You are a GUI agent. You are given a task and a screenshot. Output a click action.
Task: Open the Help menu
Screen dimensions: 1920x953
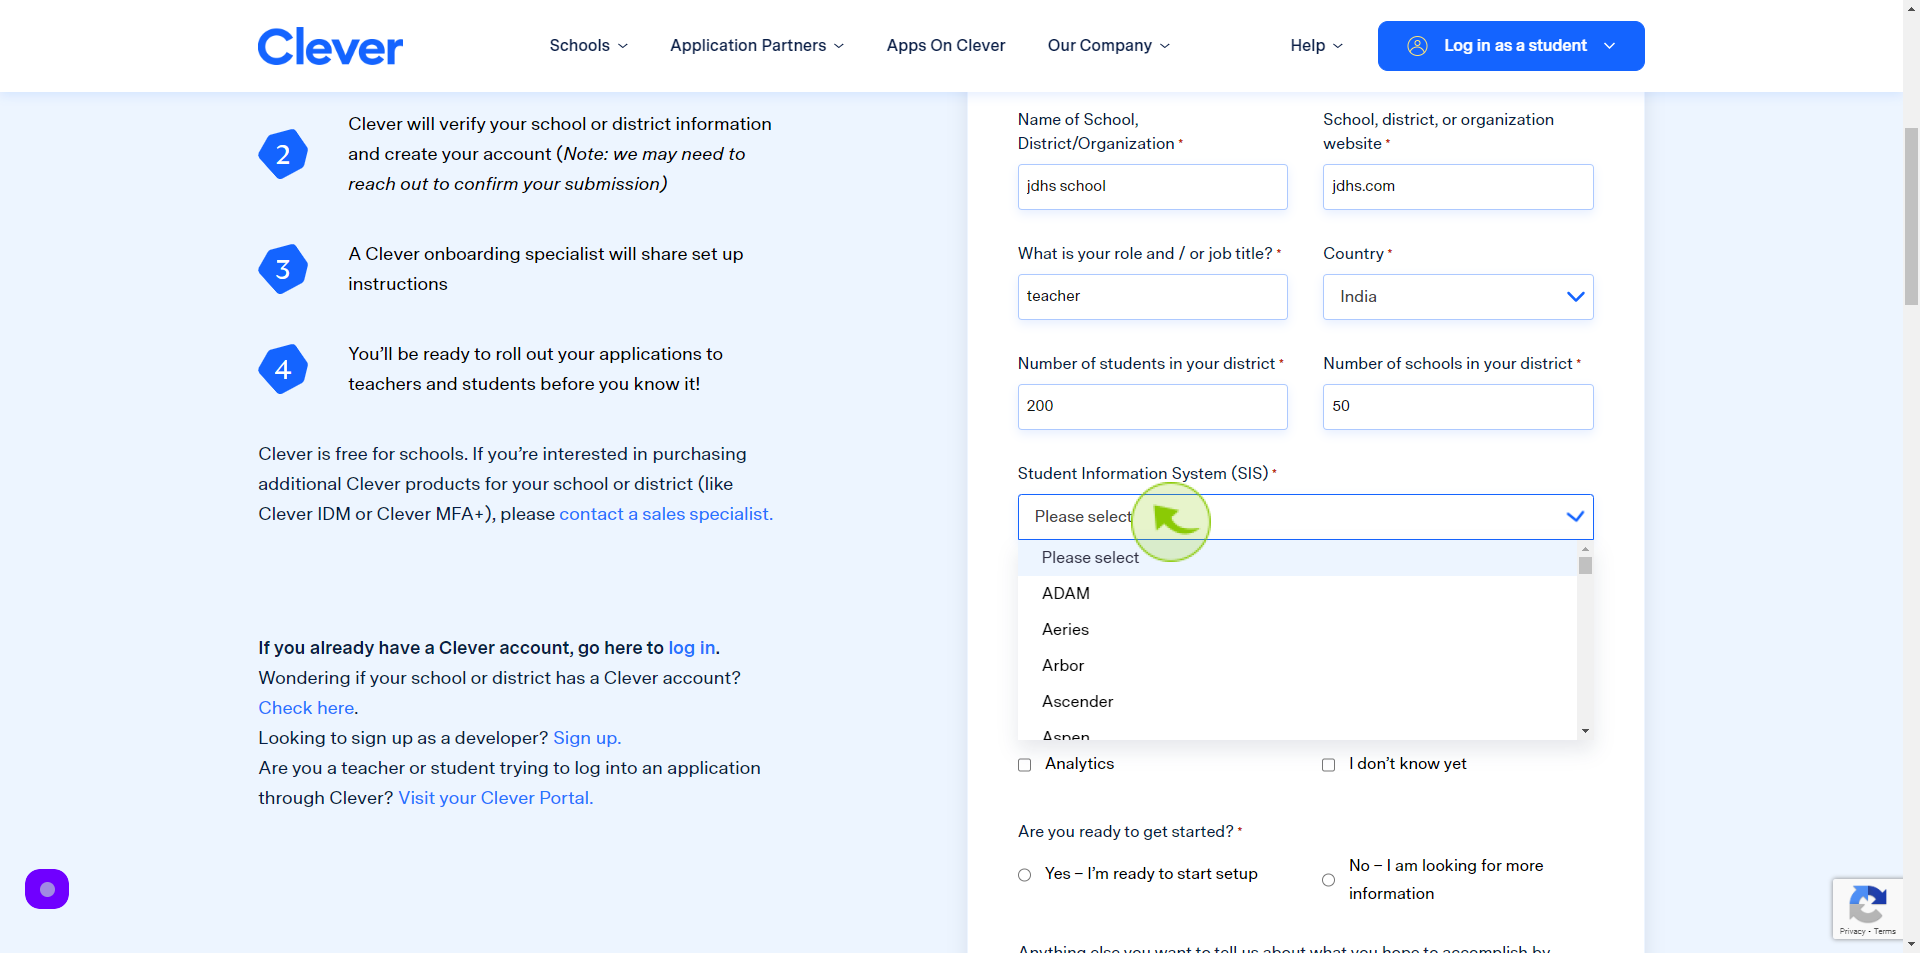[x=1317, y=46]
